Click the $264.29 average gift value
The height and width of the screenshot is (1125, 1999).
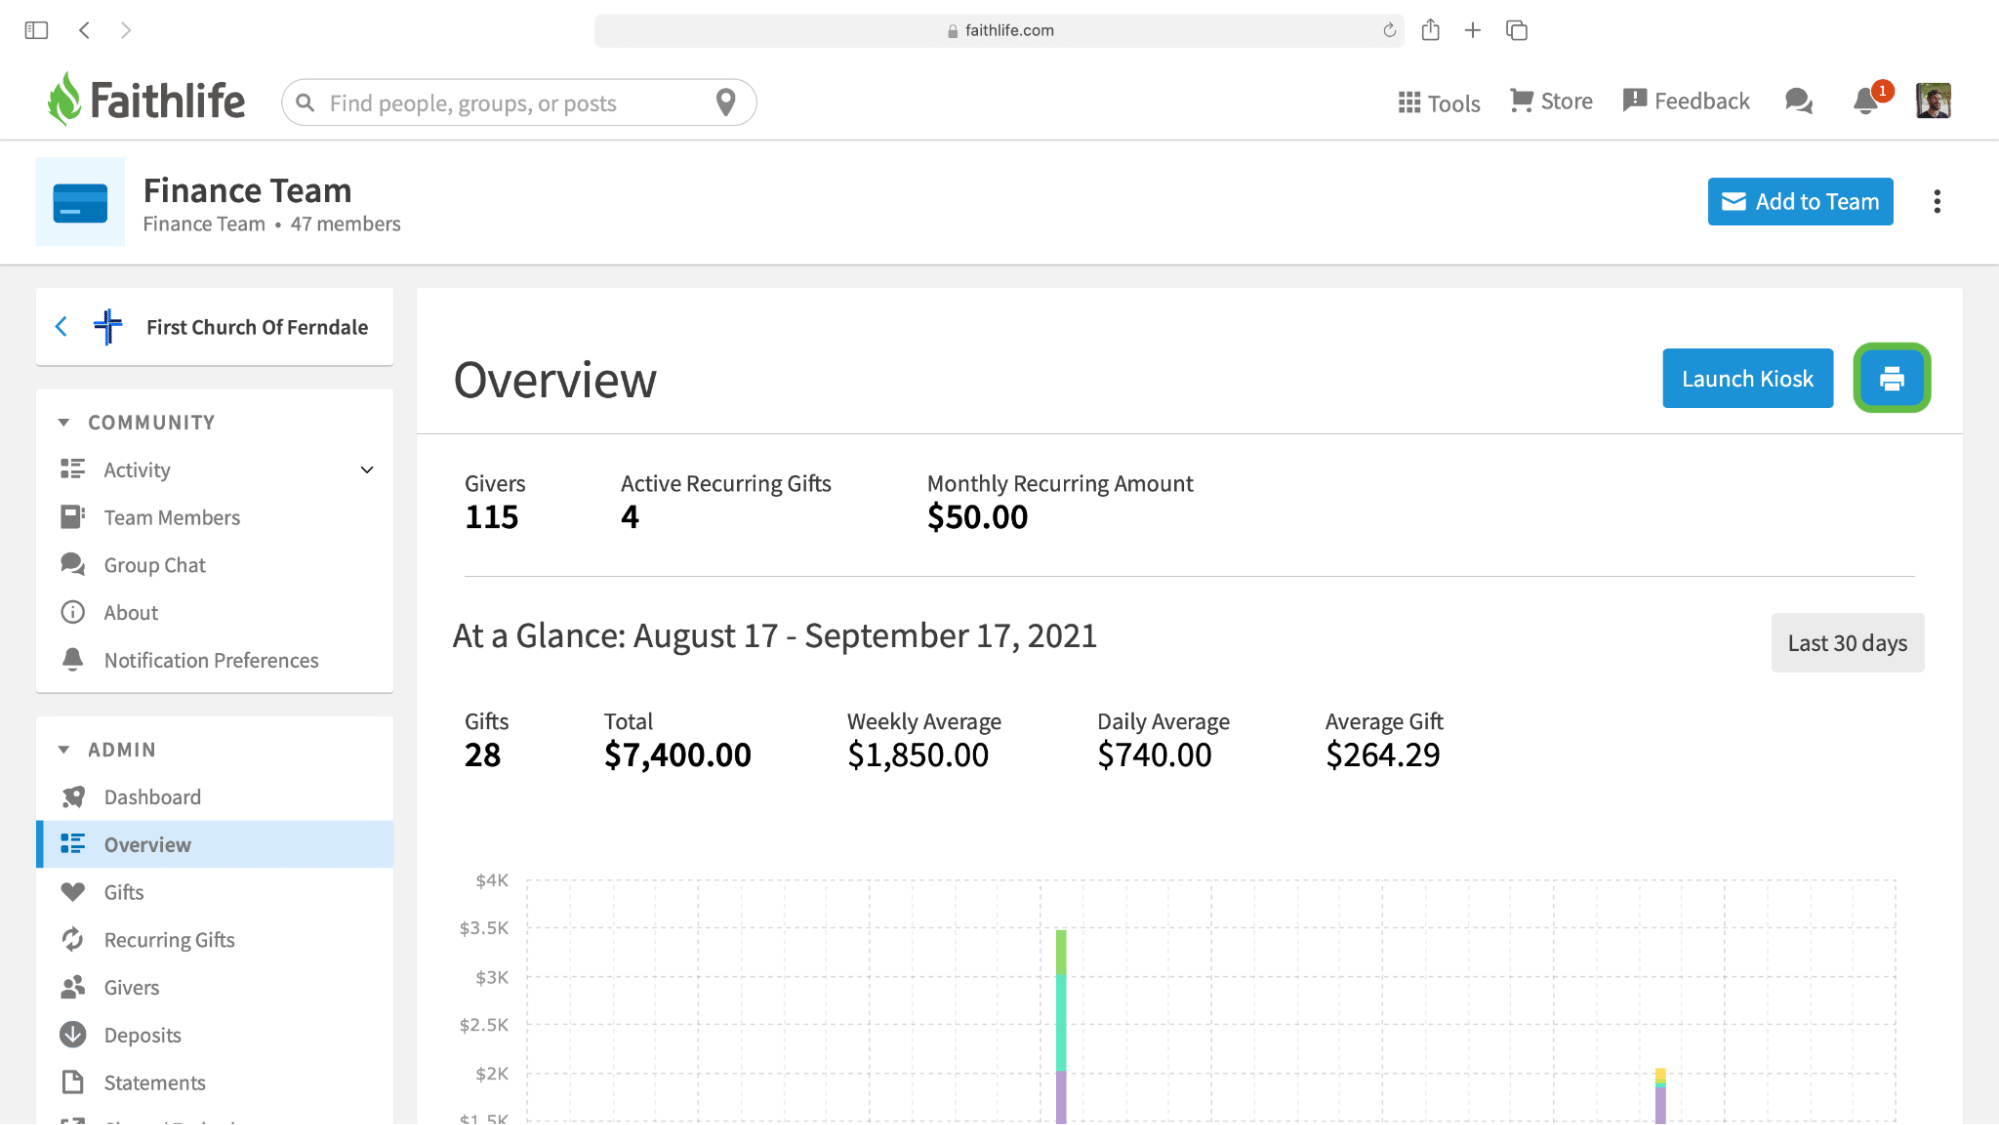[x=1382, y=755]
